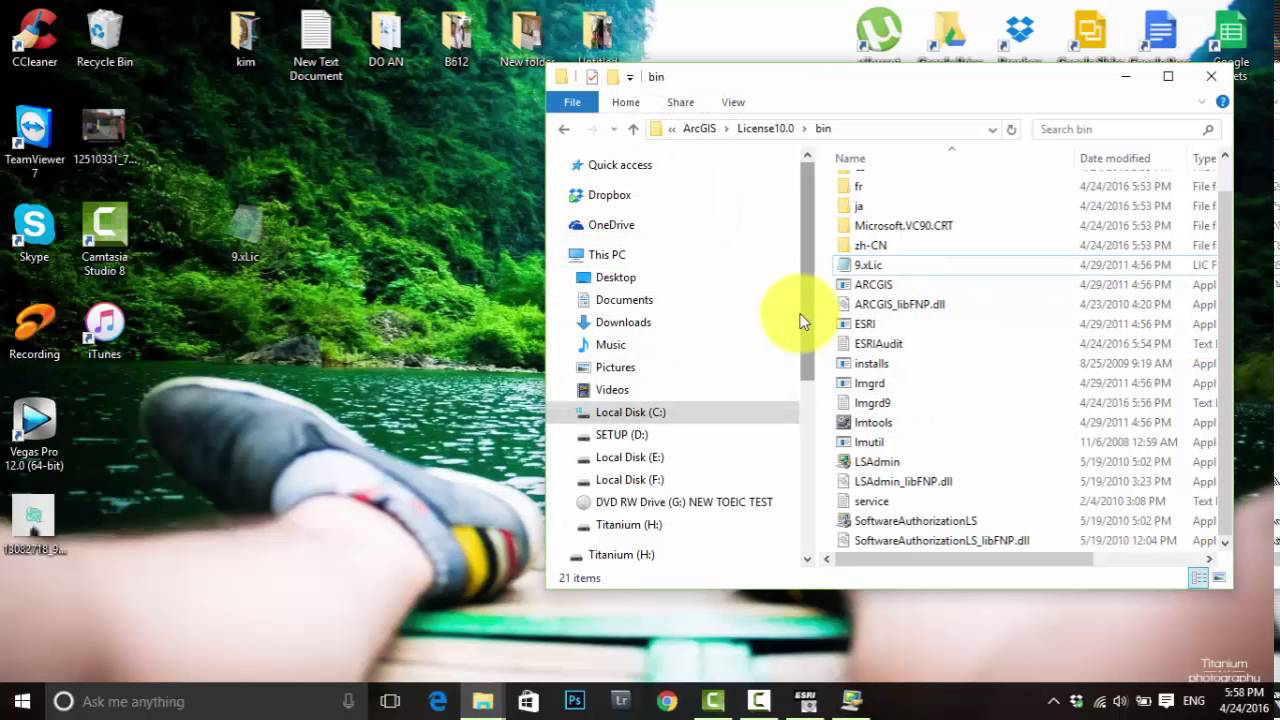Select the LSAdmin file
Viewport: 1280px width, 720px height.
(x=877, y=462)
